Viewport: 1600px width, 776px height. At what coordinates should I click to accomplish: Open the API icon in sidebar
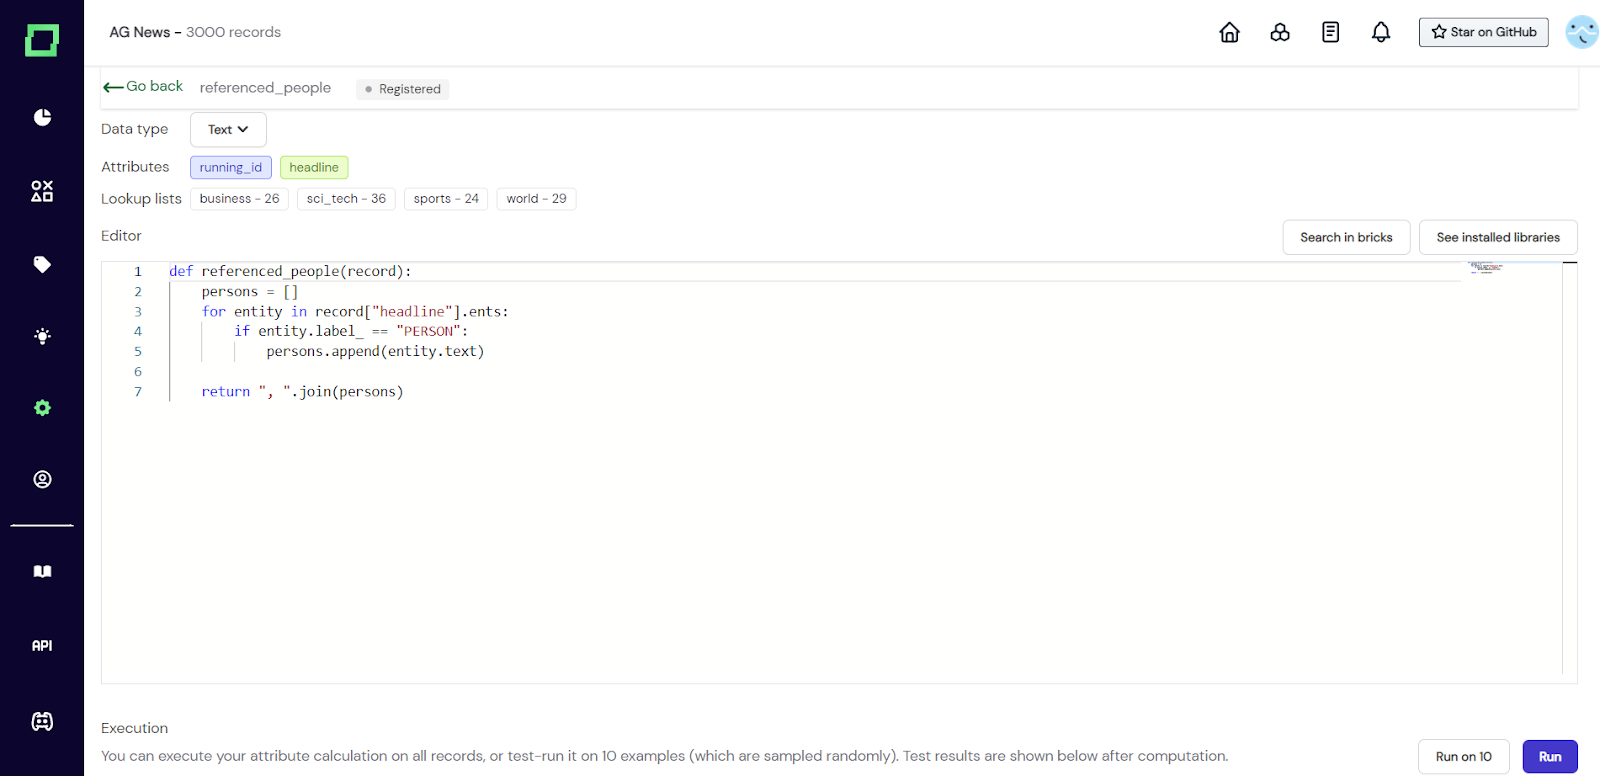(42, 646)
